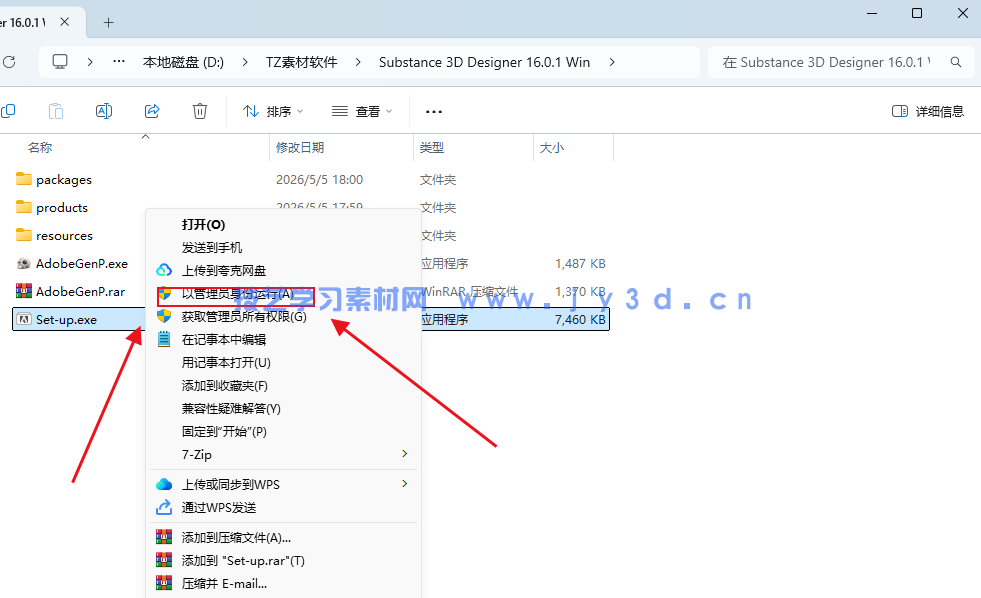Choose 通过WPS发送 menu entry
This screenshot has width=981, height=598.
click(x=283, y=507)
